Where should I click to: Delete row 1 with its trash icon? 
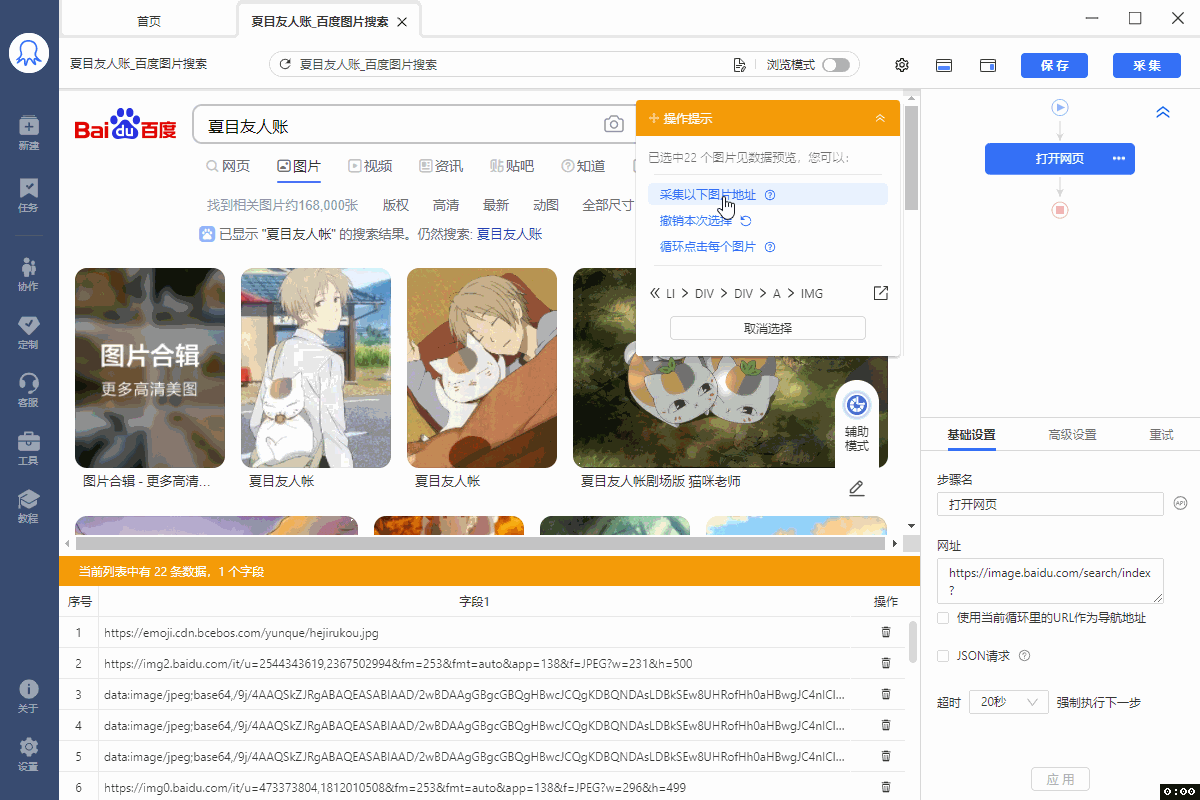click(885, 632)
